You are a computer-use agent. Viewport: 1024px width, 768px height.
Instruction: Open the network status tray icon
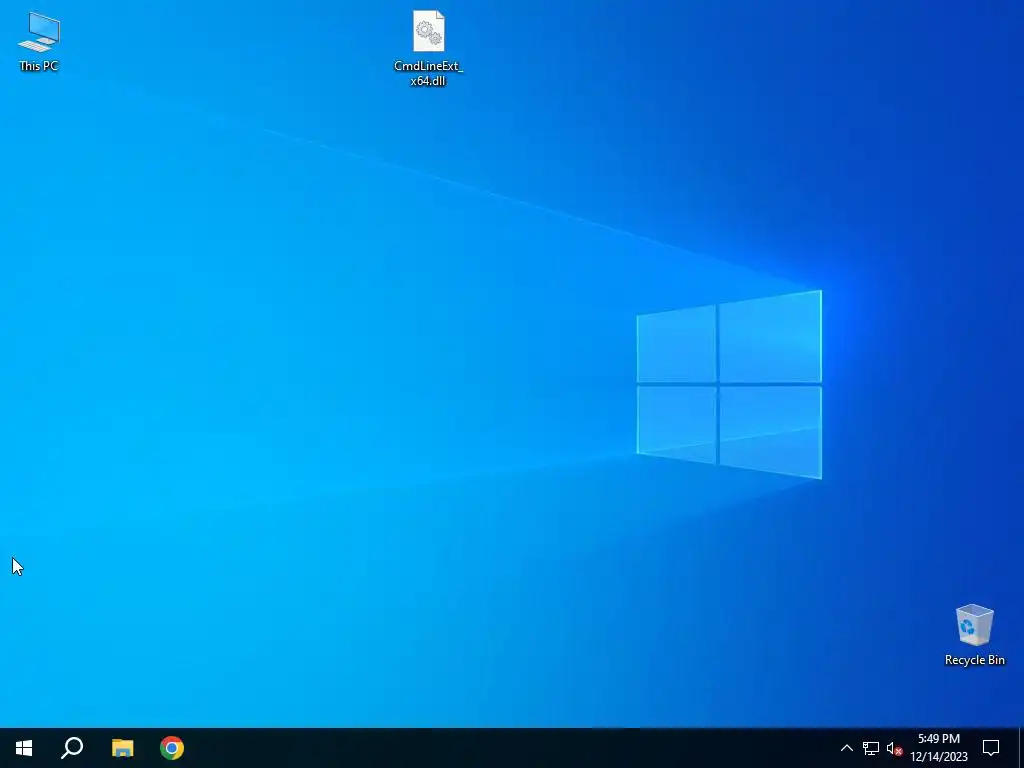pos(871,748)
